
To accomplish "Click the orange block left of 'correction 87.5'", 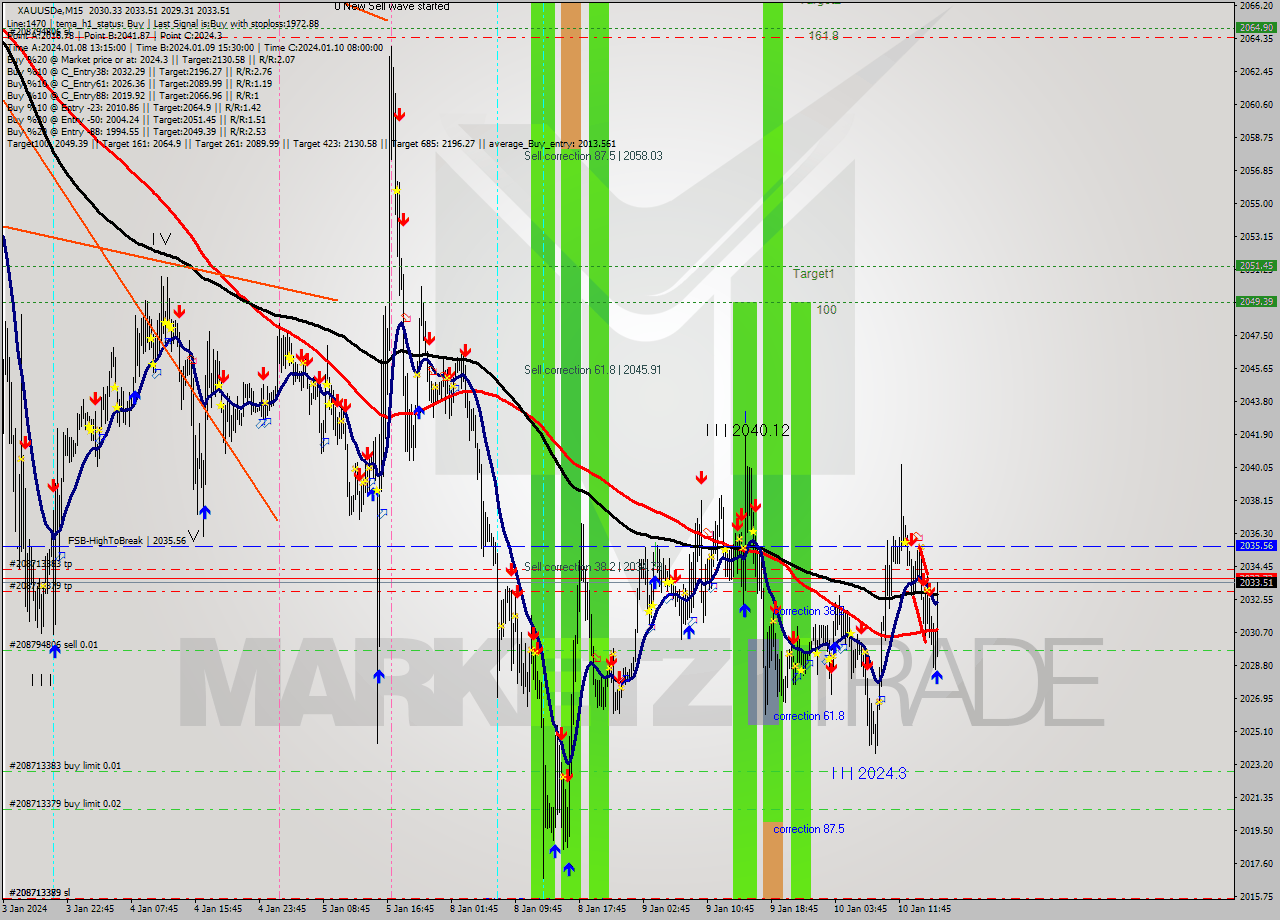I will point(773,860).
